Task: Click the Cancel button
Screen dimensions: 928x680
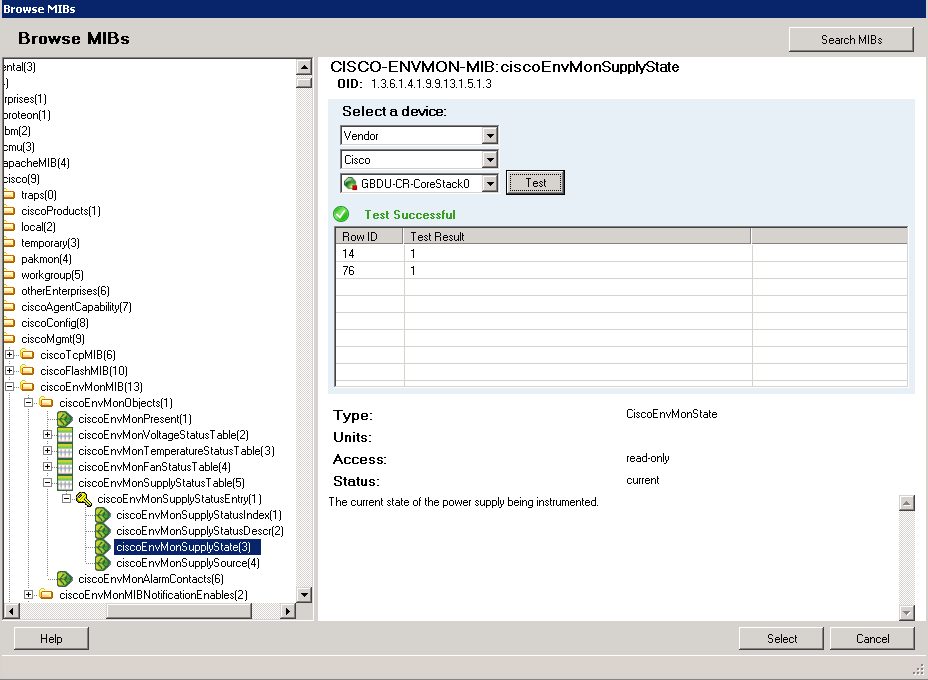Action: (872, 639)
